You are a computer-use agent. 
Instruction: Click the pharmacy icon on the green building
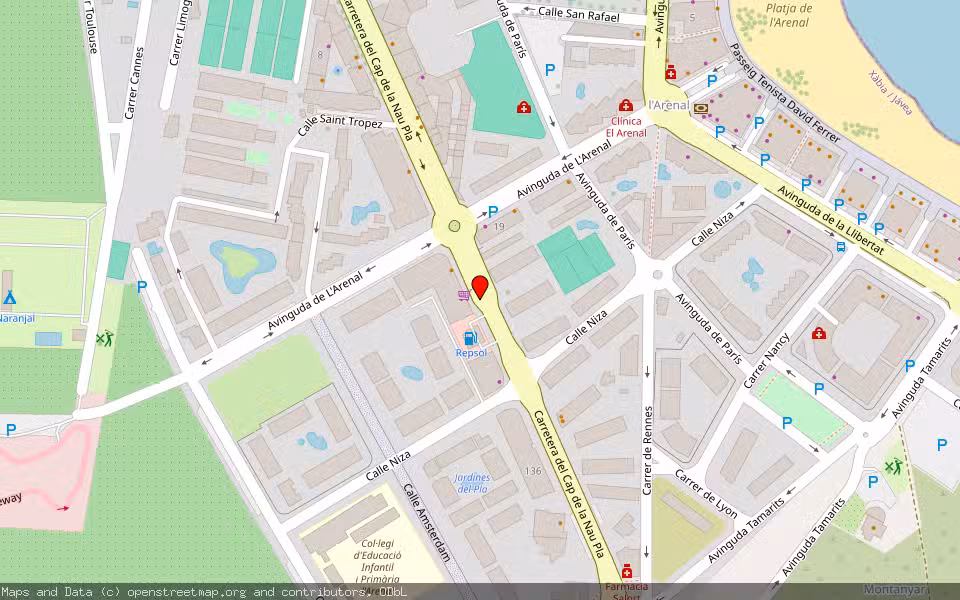(x=523, y=108)
